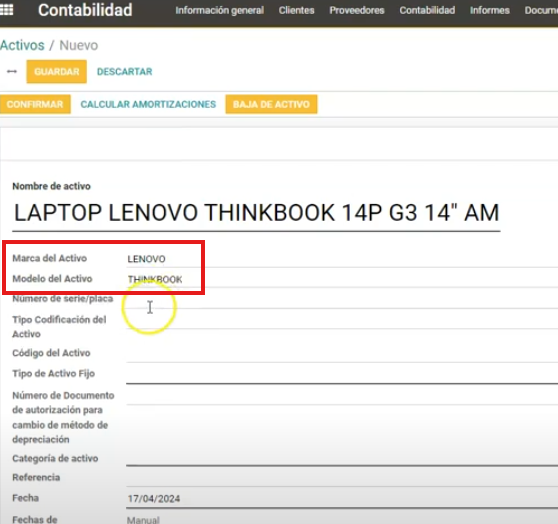Edit the Nombre de activo field
Viewport: 558px width, 524px height.
click(x=256, y=213)
